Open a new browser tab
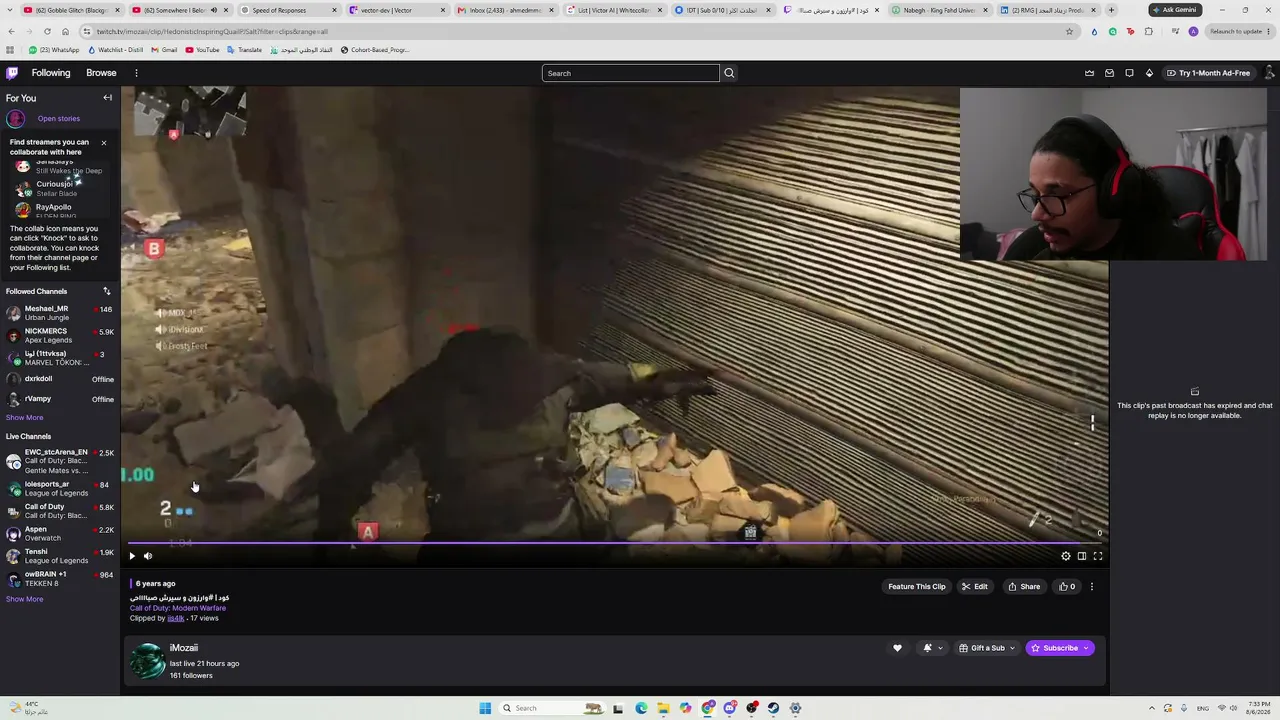 [1111, 10]
